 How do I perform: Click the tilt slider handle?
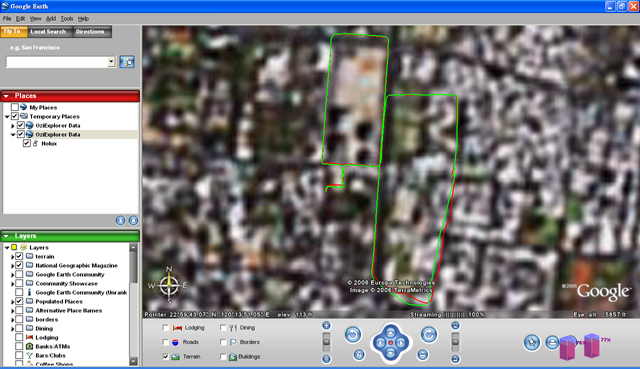[x=455, y=342]
